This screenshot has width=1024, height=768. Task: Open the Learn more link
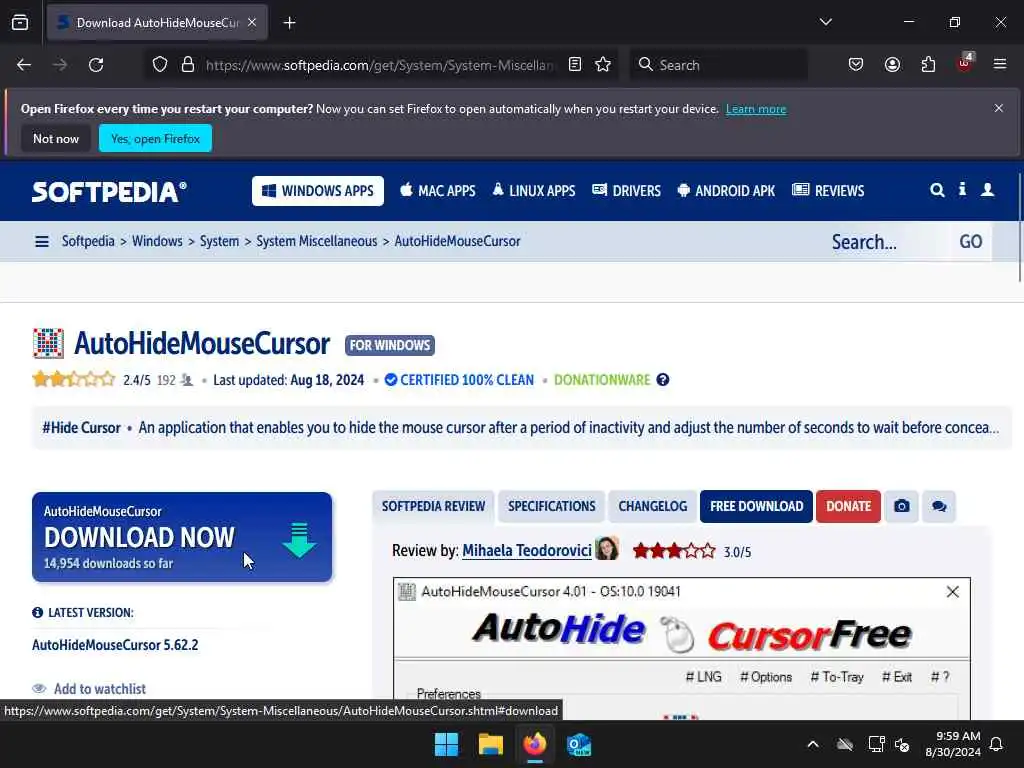[x=756, y=109]
